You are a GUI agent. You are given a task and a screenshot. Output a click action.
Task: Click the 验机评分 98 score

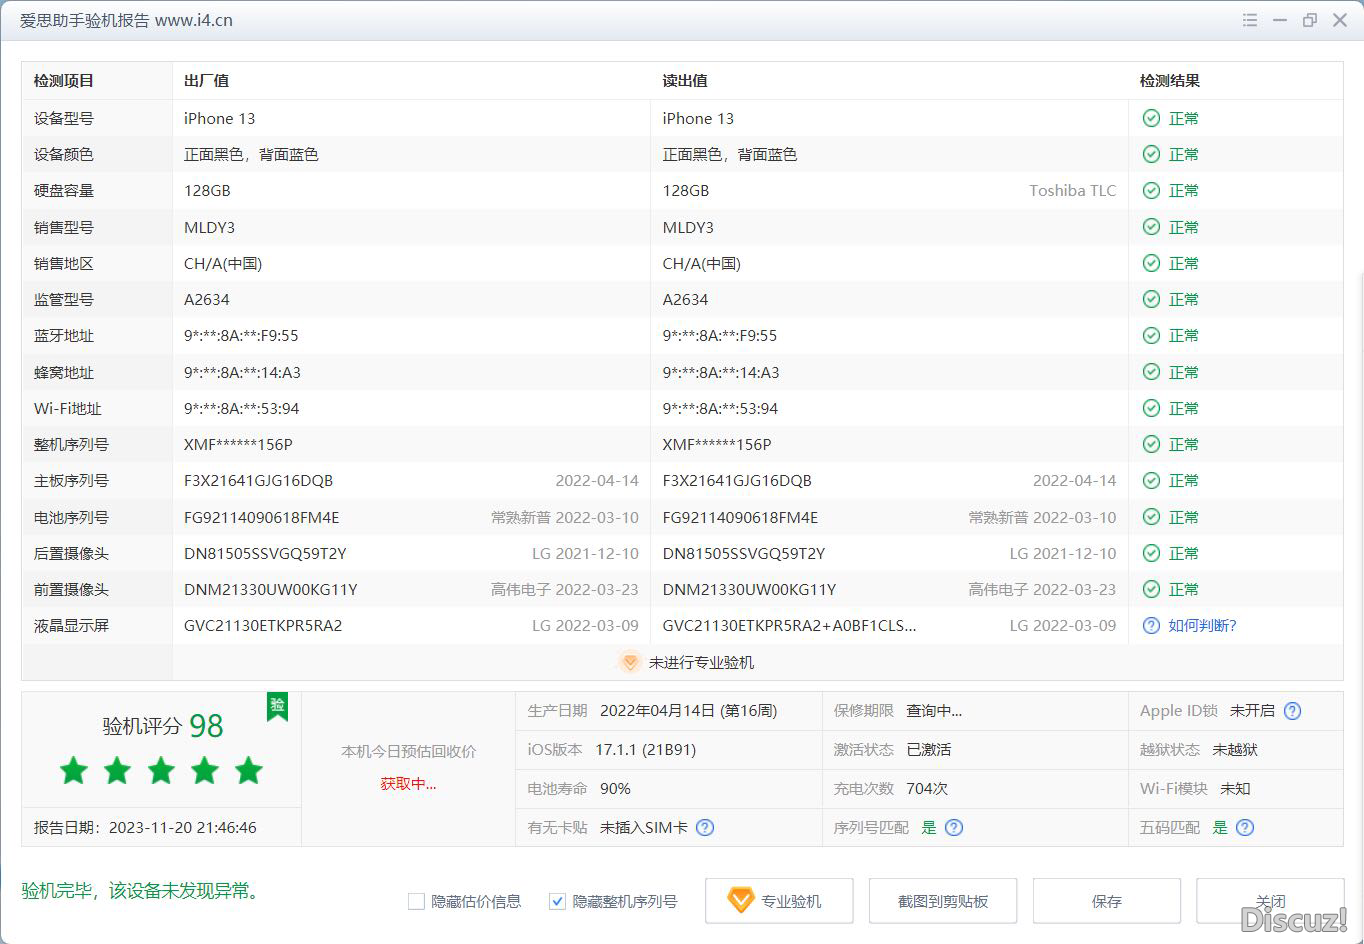point(163,725)
